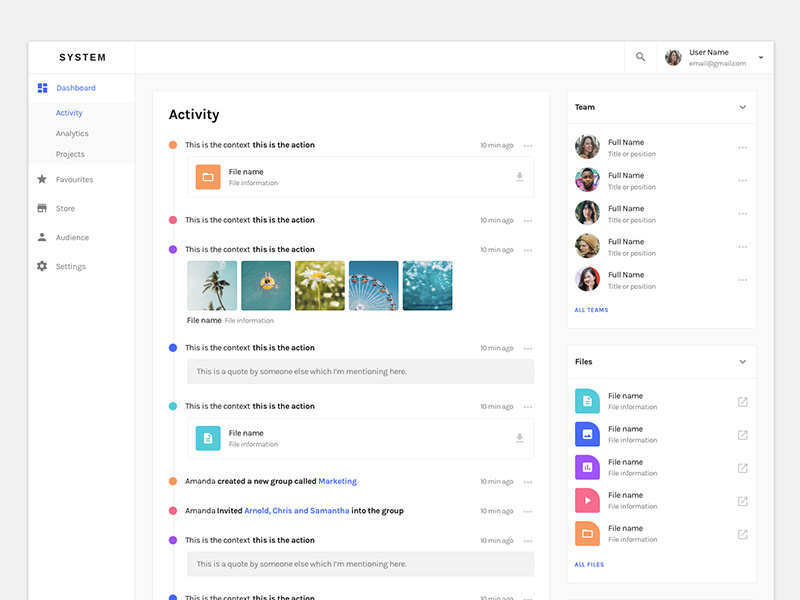Open pink video file in new window

click(x=743, y=502)
